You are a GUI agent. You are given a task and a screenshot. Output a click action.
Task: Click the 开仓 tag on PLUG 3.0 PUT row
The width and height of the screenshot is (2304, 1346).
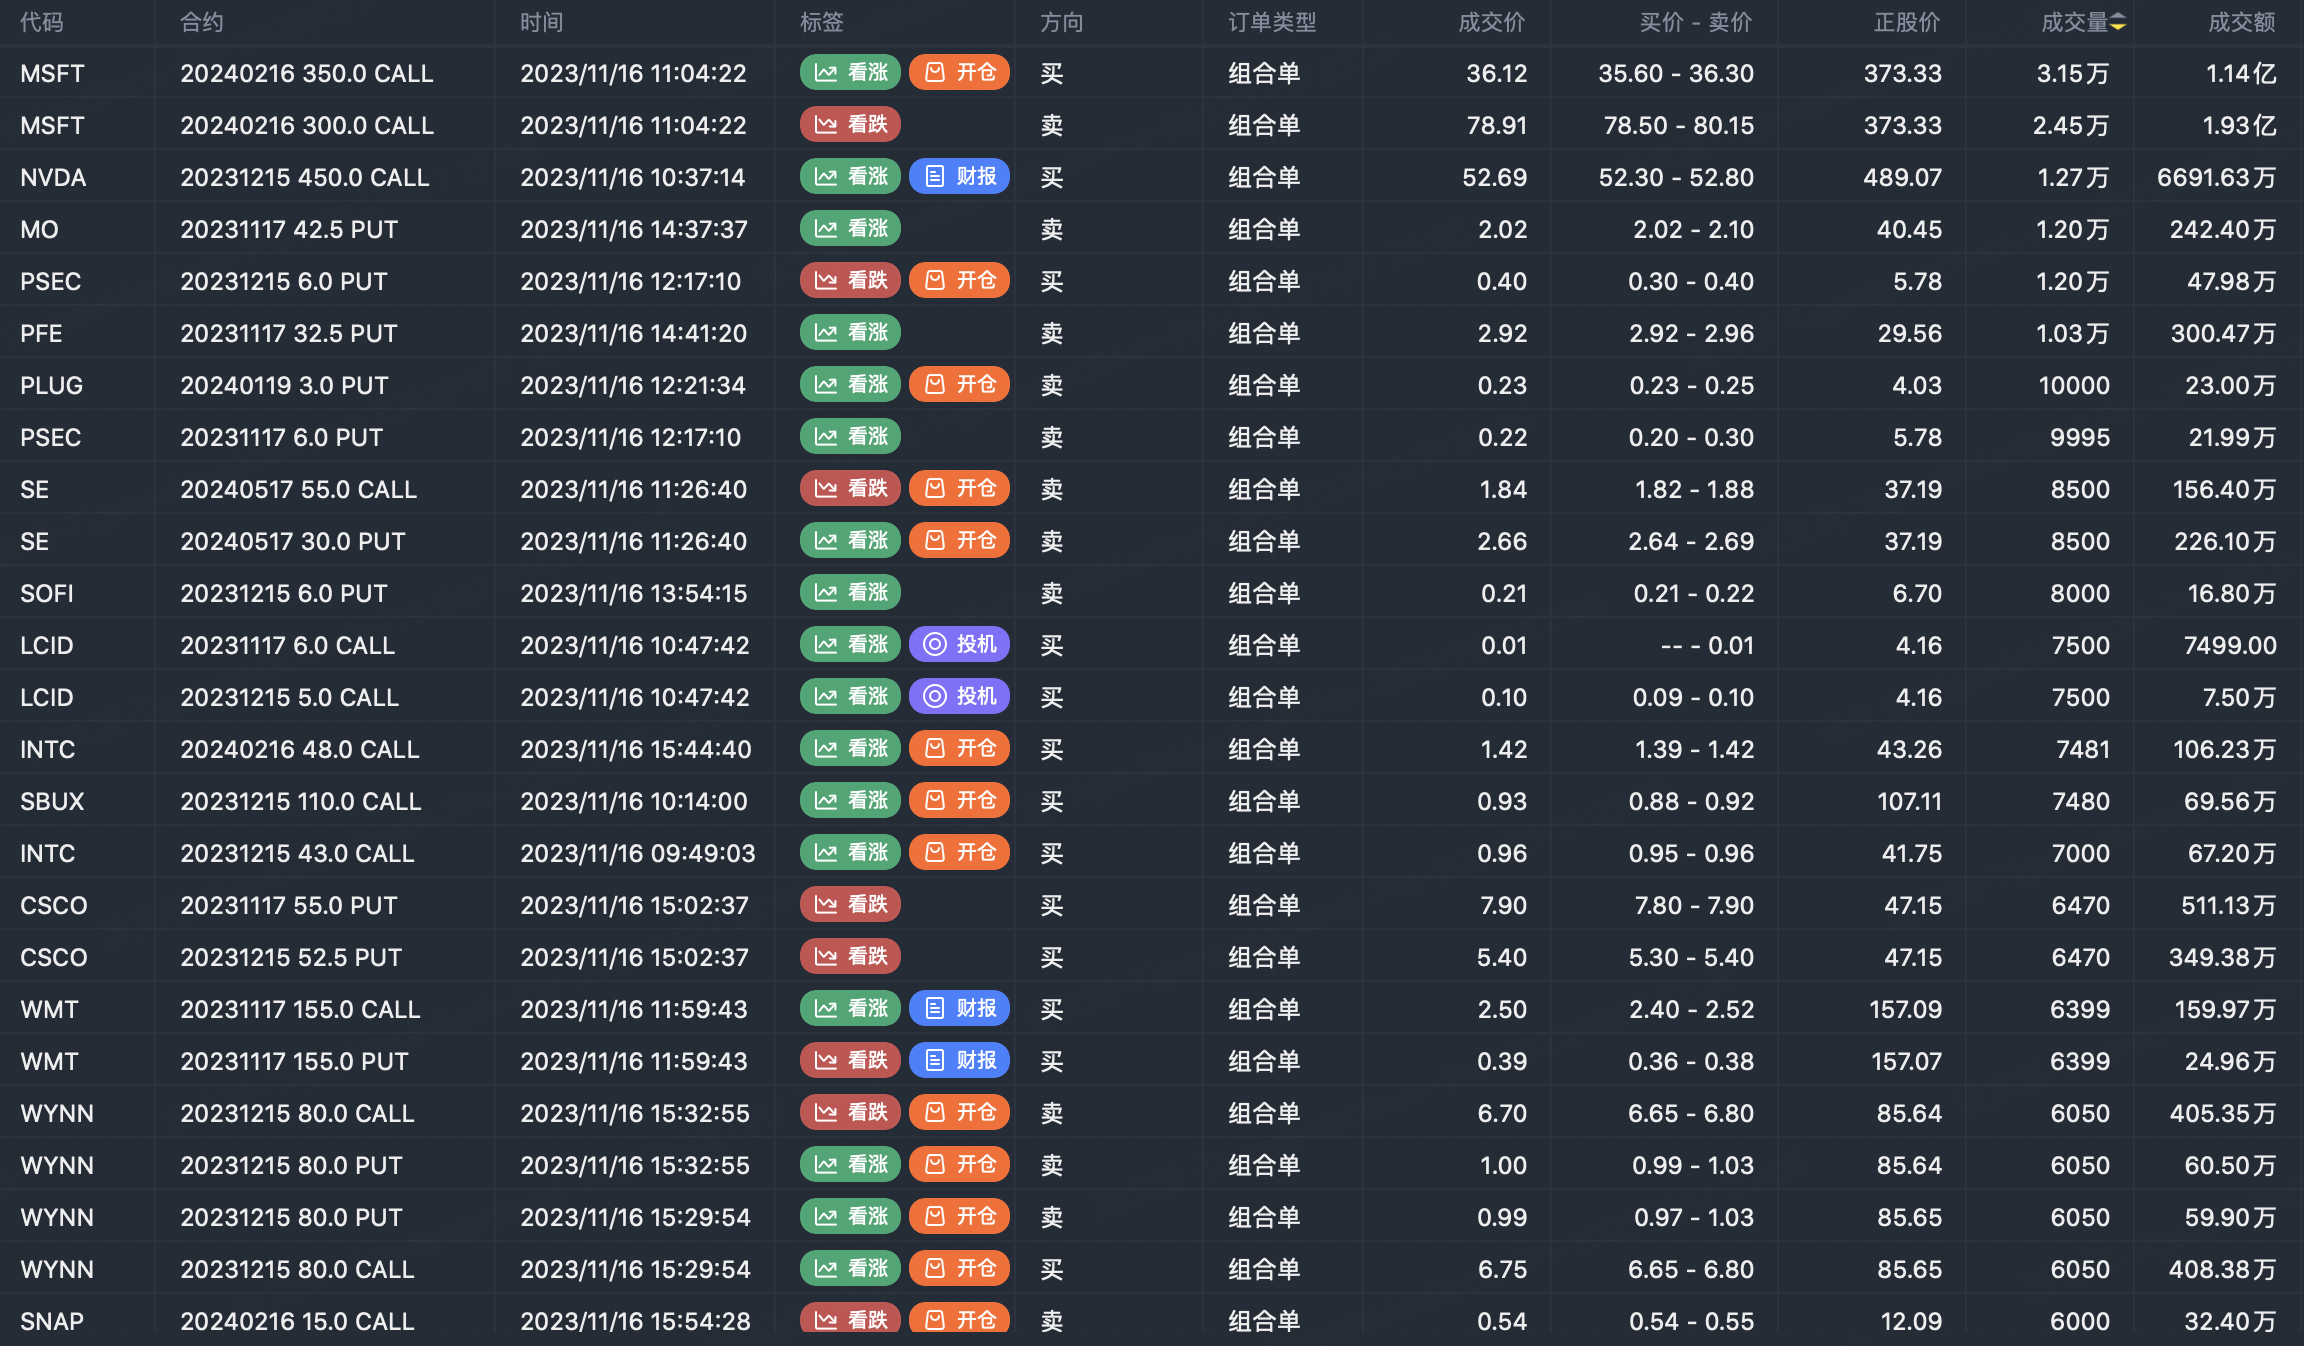point(959,385)
